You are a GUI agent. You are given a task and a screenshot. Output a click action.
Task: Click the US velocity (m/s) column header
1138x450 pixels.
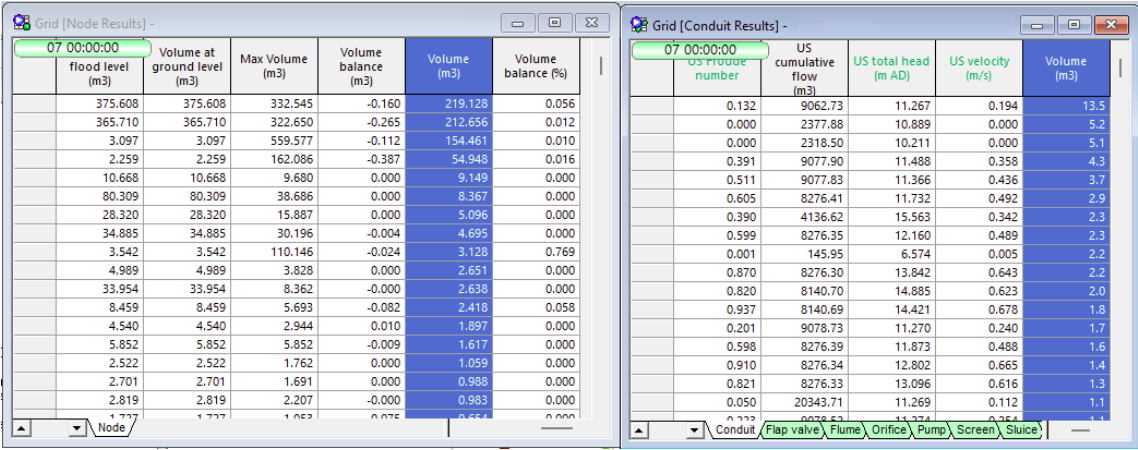978,69
